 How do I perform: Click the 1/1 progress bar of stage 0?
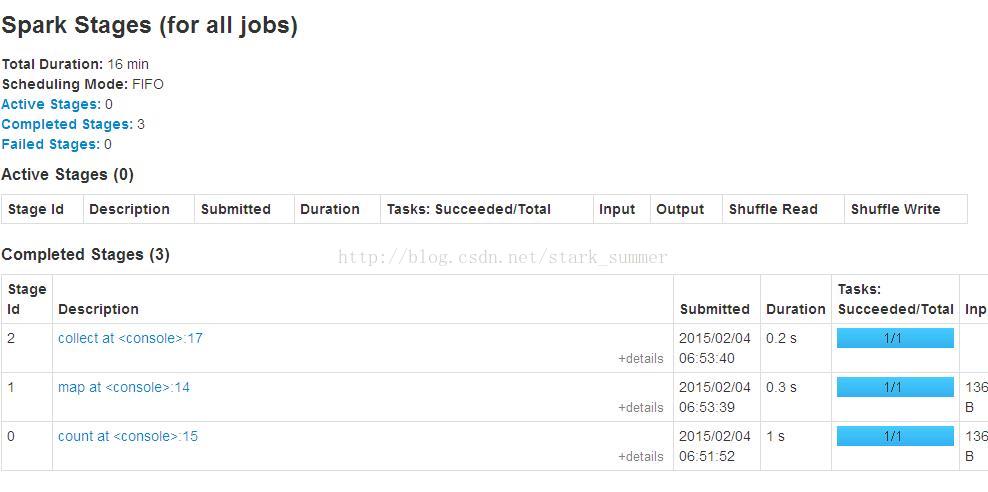pos(895,436)
